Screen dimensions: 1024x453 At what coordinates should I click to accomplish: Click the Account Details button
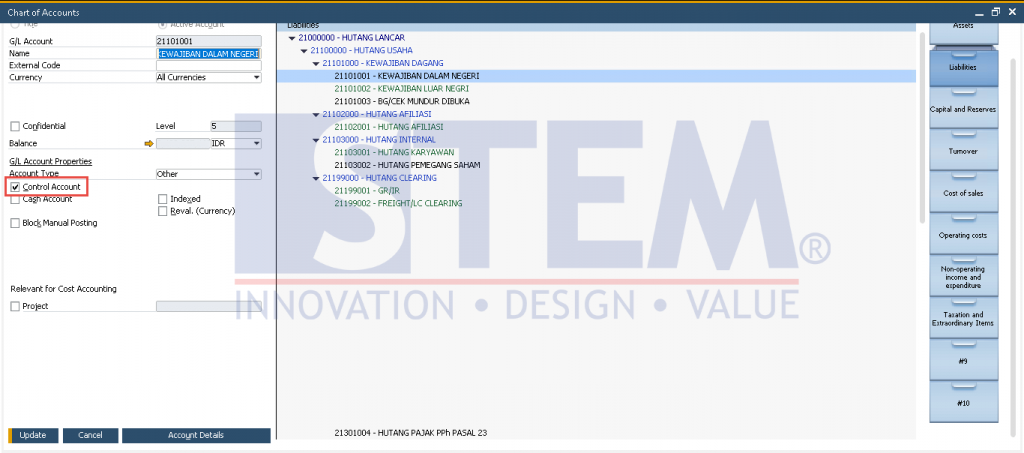point(196,435)
